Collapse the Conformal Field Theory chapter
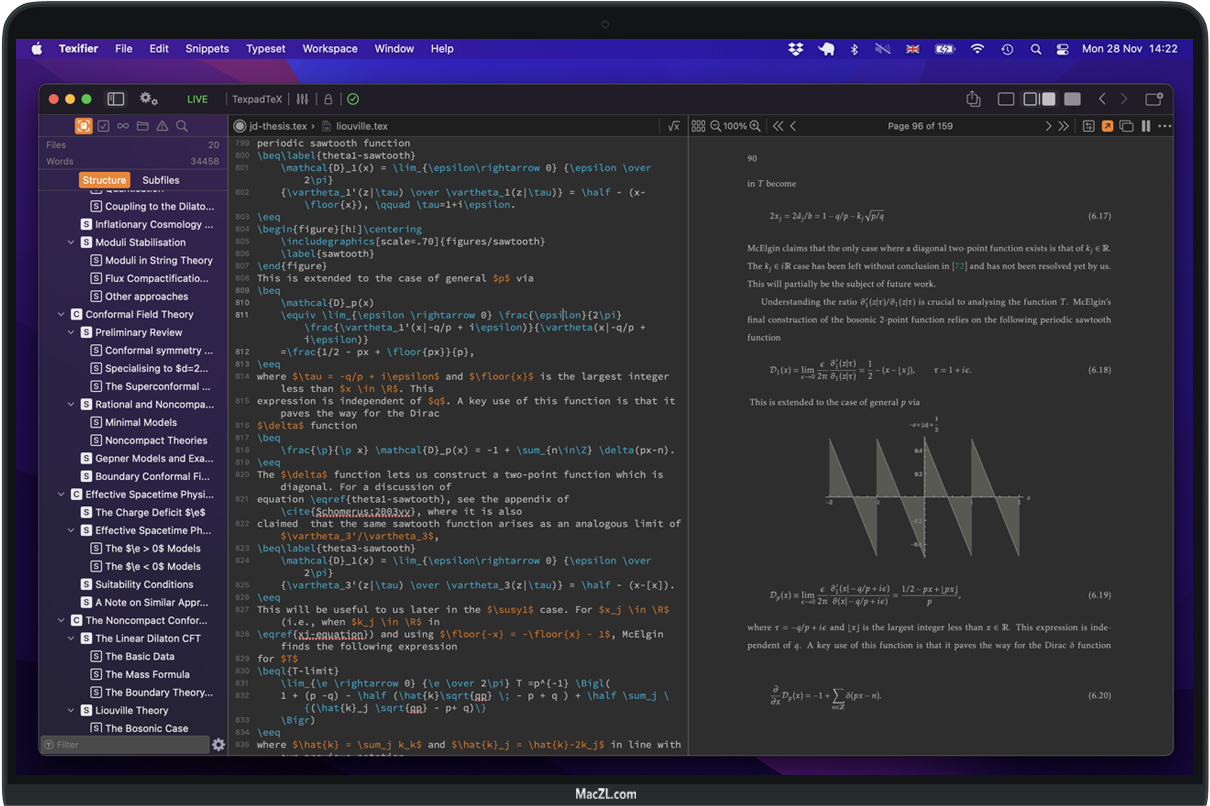 tap(61, 314)
